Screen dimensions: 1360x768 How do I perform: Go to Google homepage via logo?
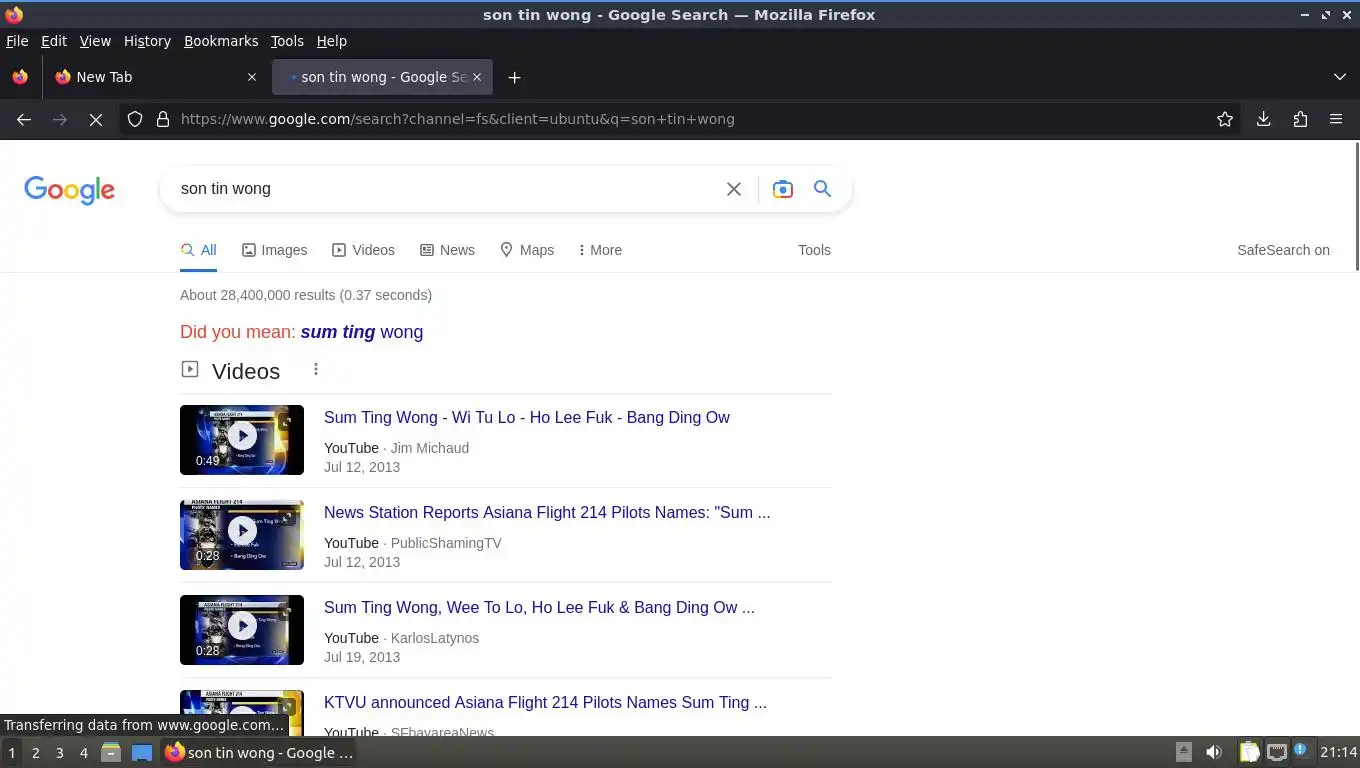(69, 190)
